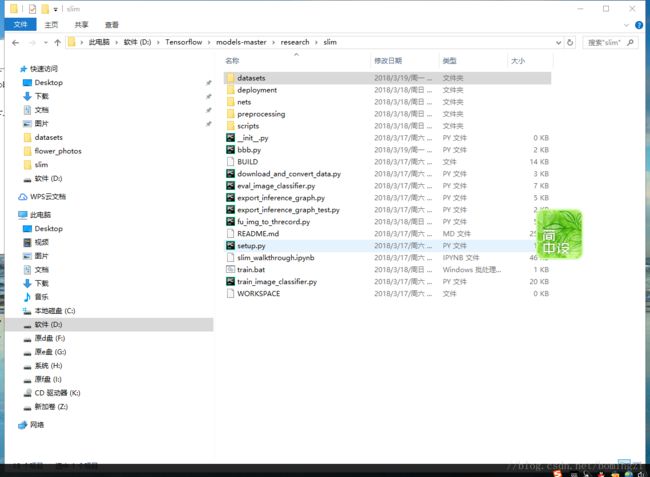This screenshot has width=650, height=477.
Task: Select export_inference_graph.py icon
Action: (230, 198)
